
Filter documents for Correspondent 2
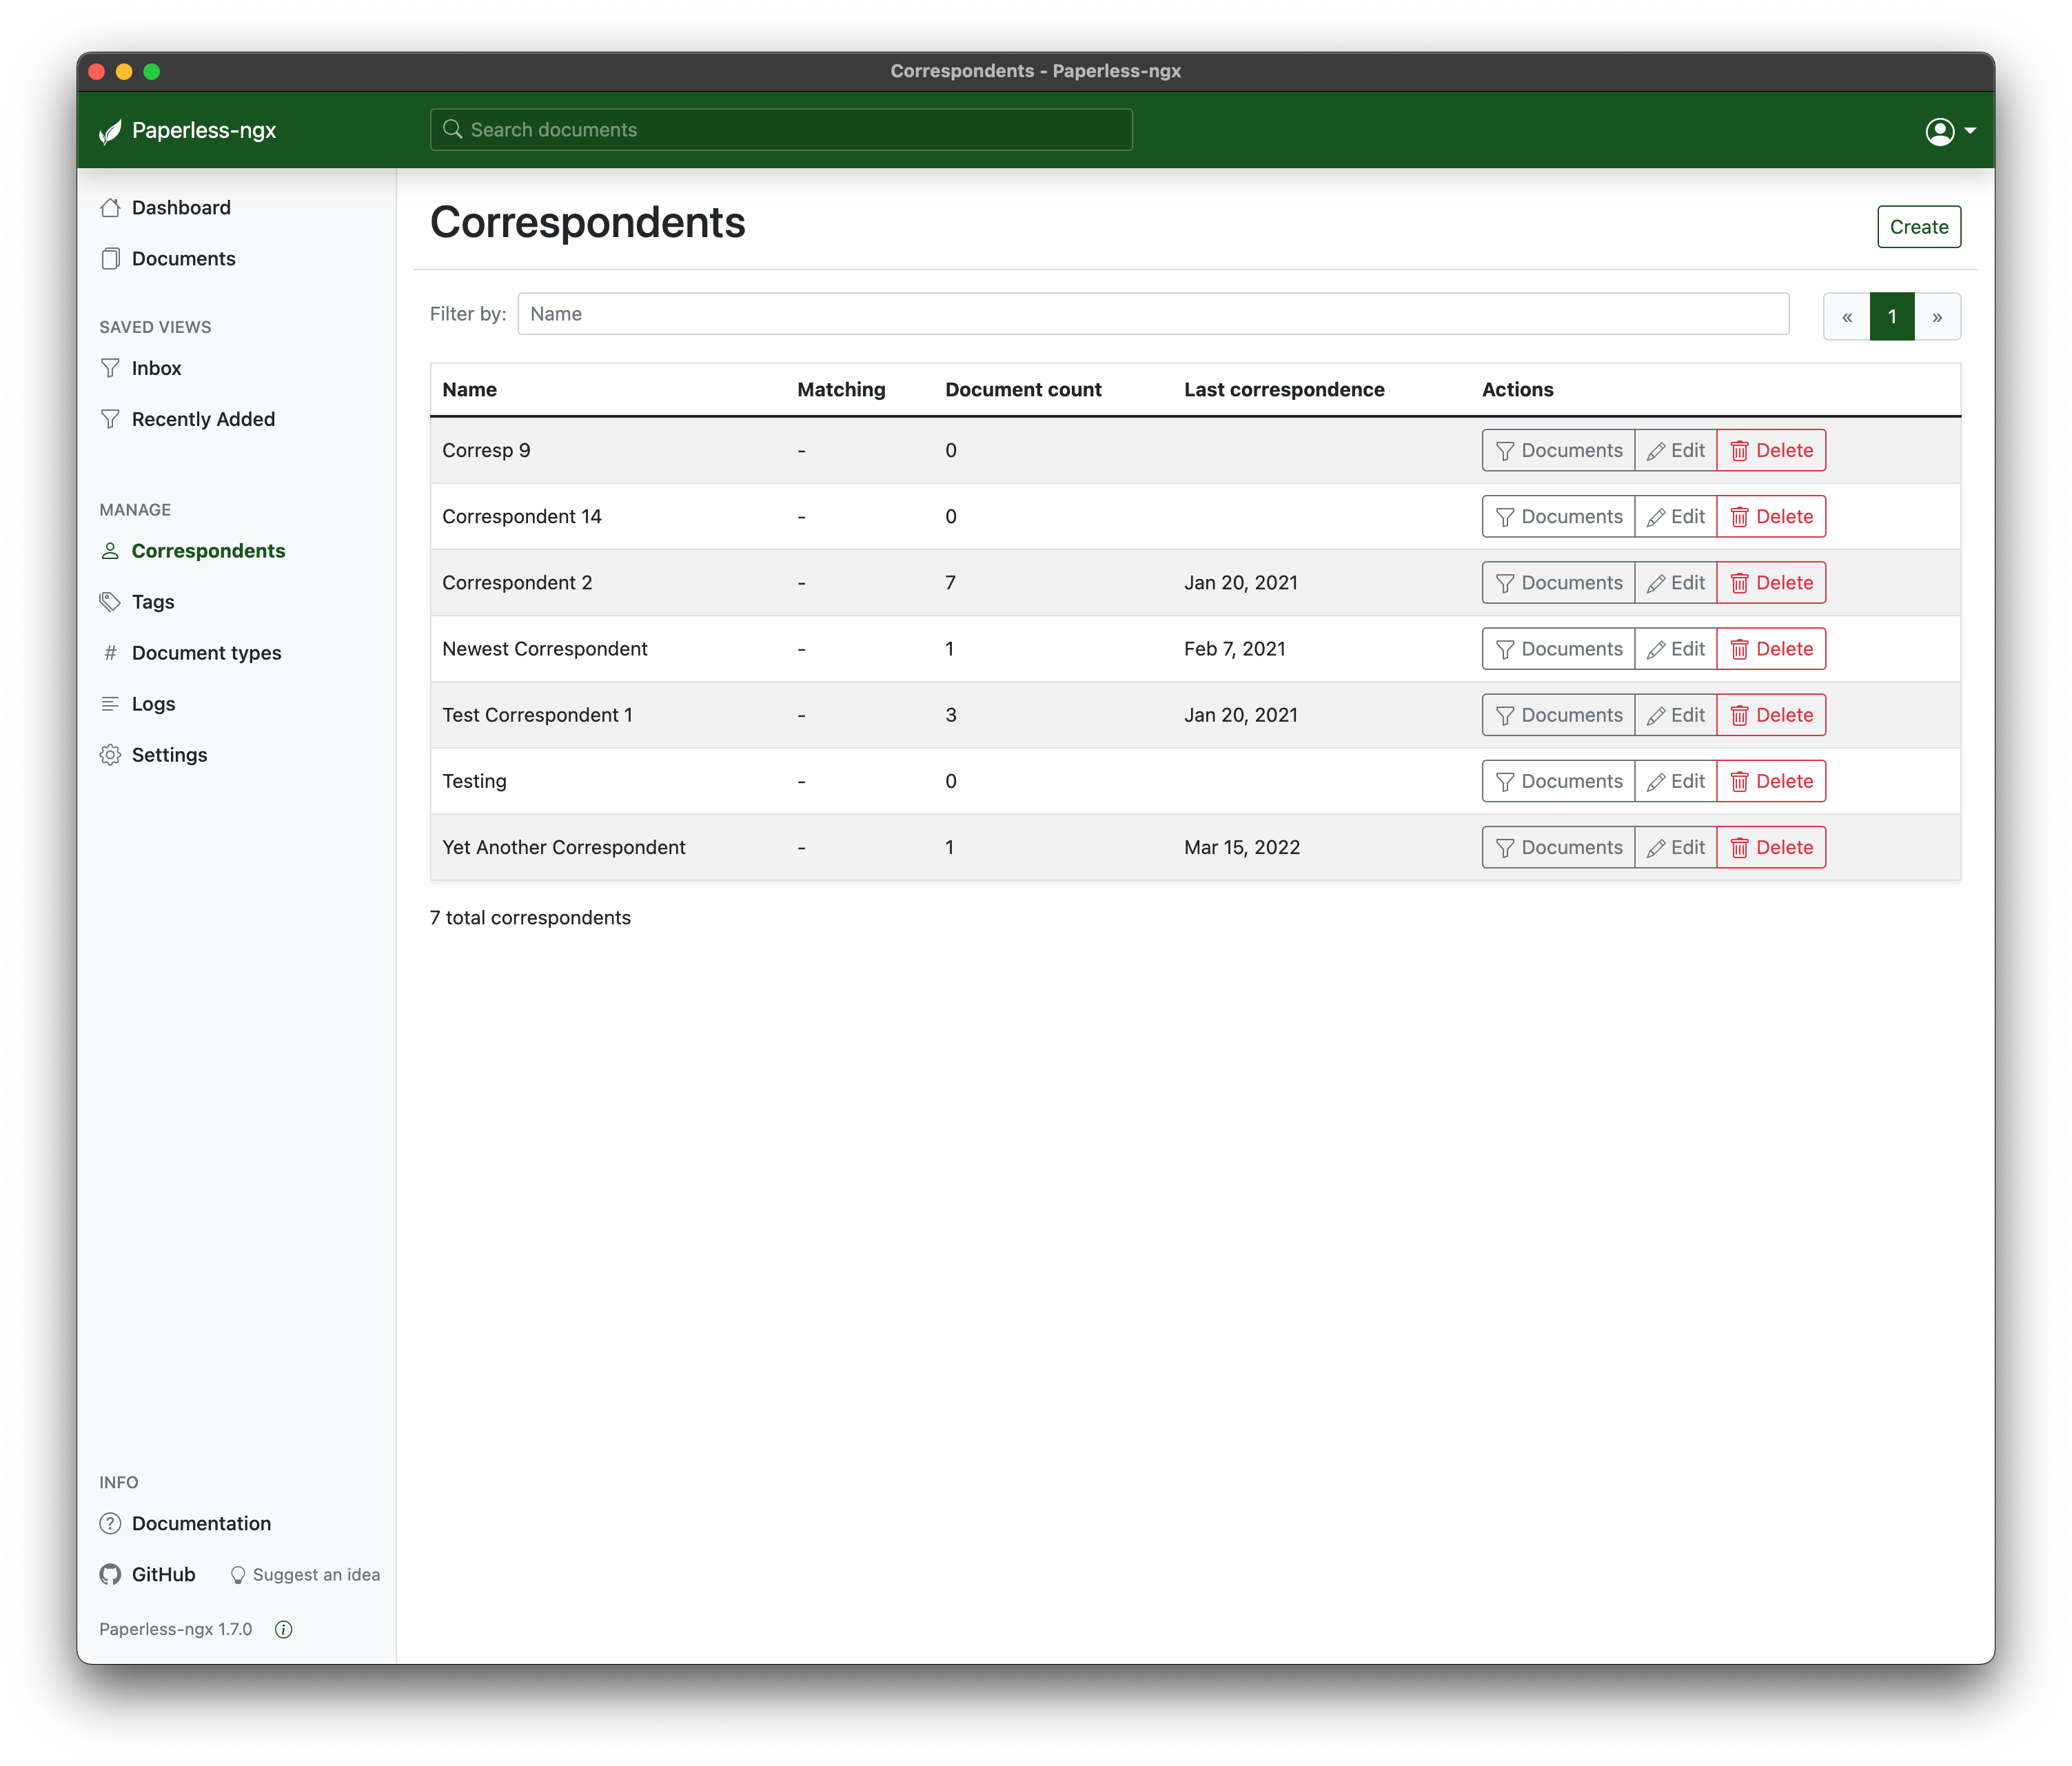point(1558,583)
